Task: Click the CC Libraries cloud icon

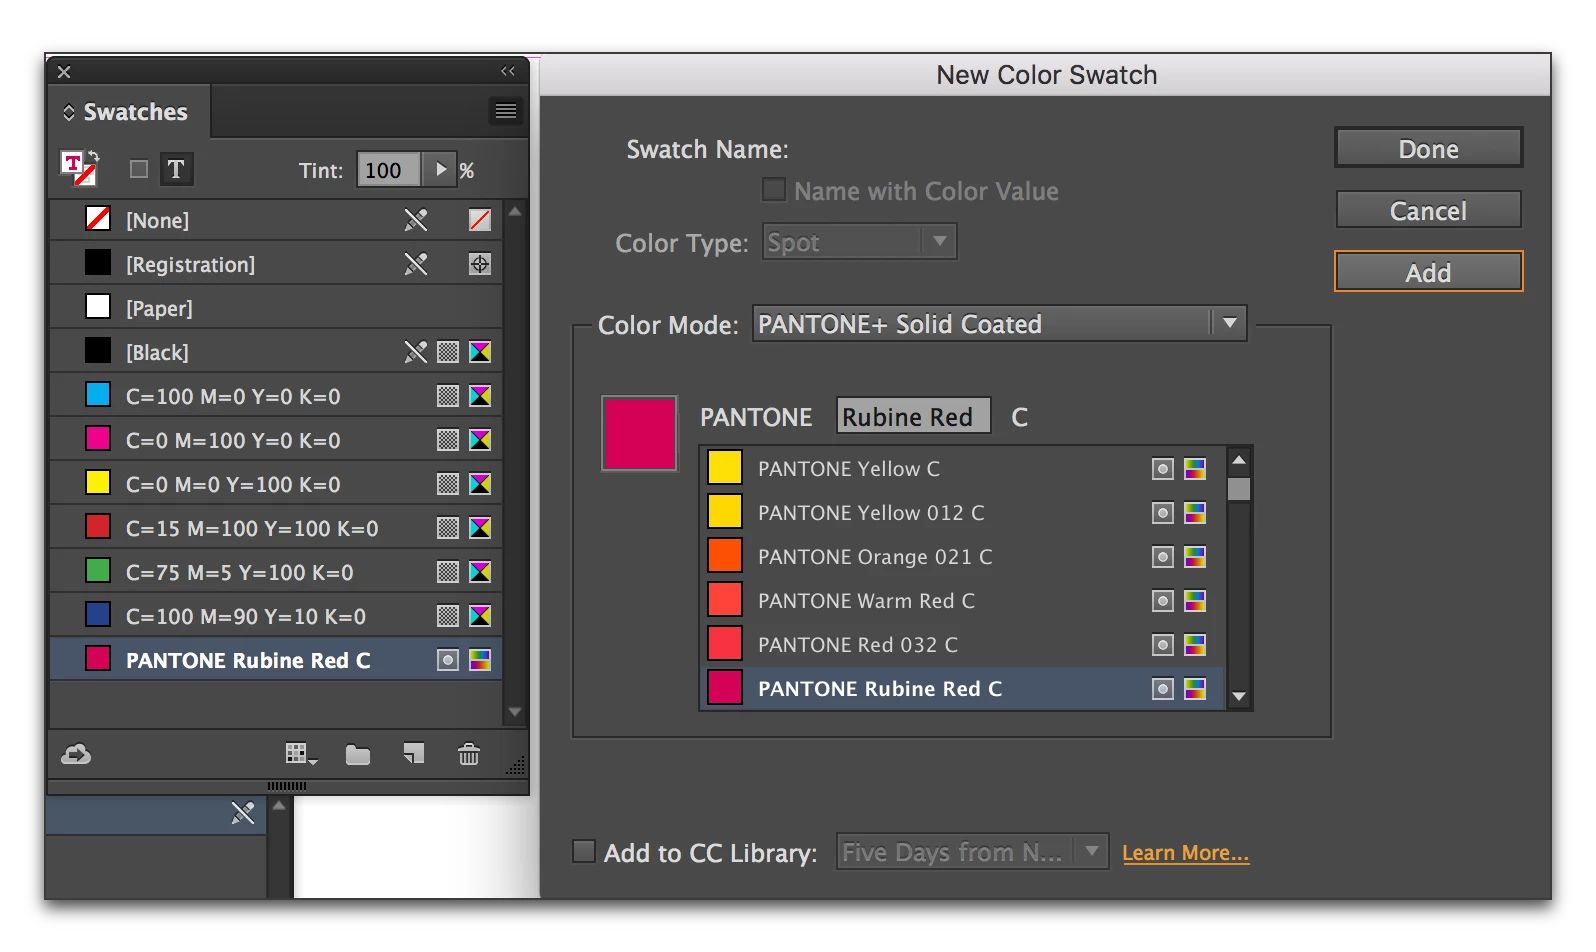Action: [76, 754]
